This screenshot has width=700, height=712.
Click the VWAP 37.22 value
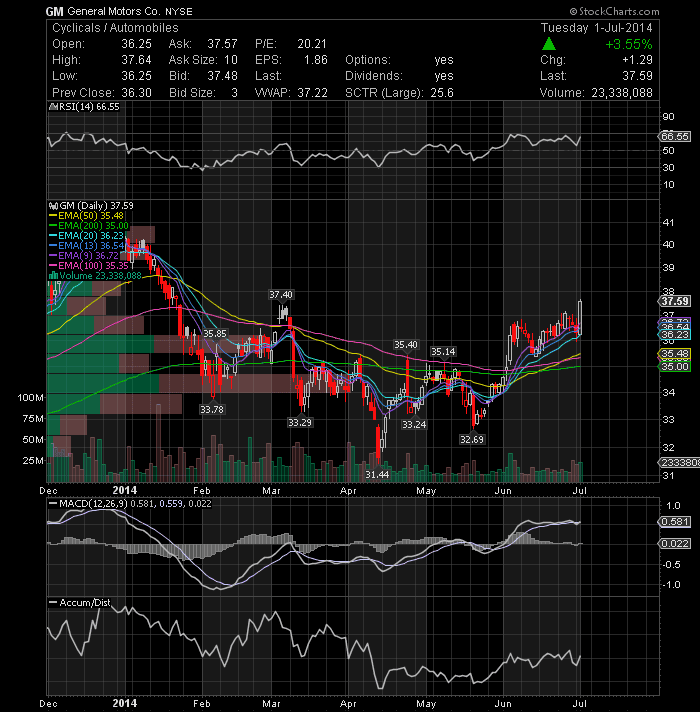pos(312,93)
